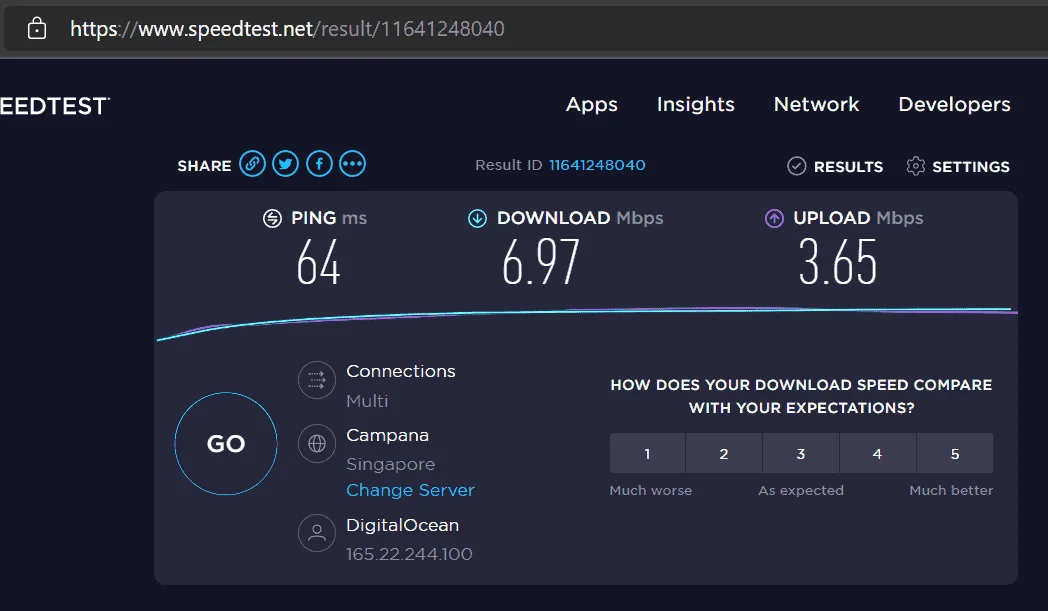Open more share options icon
The image size is (1048, 611).
352,164
